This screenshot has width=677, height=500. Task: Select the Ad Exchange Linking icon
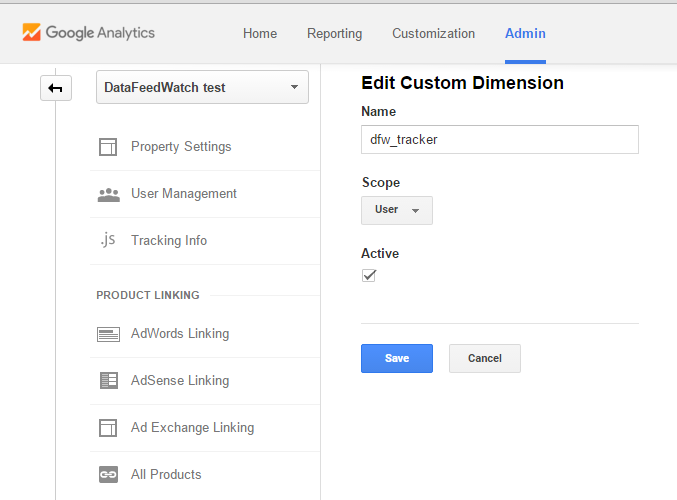coord(108,428)
